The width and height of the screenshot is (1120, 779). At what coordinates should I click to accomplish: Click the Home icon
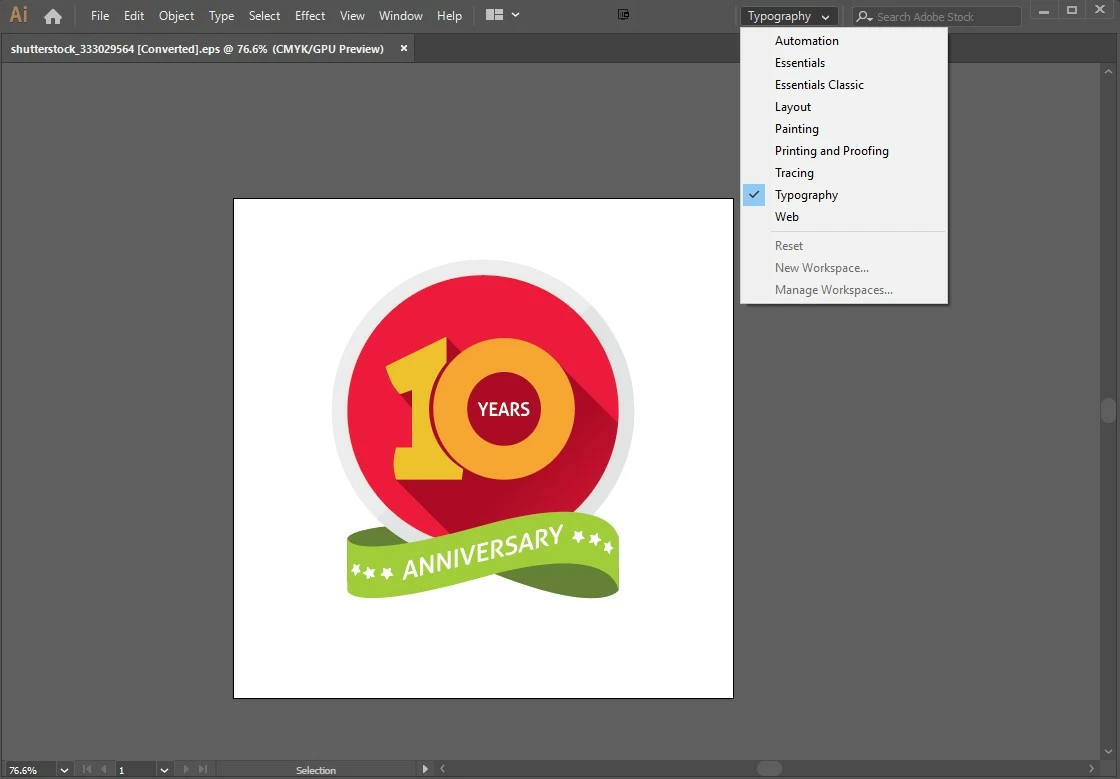click(53, 16)
